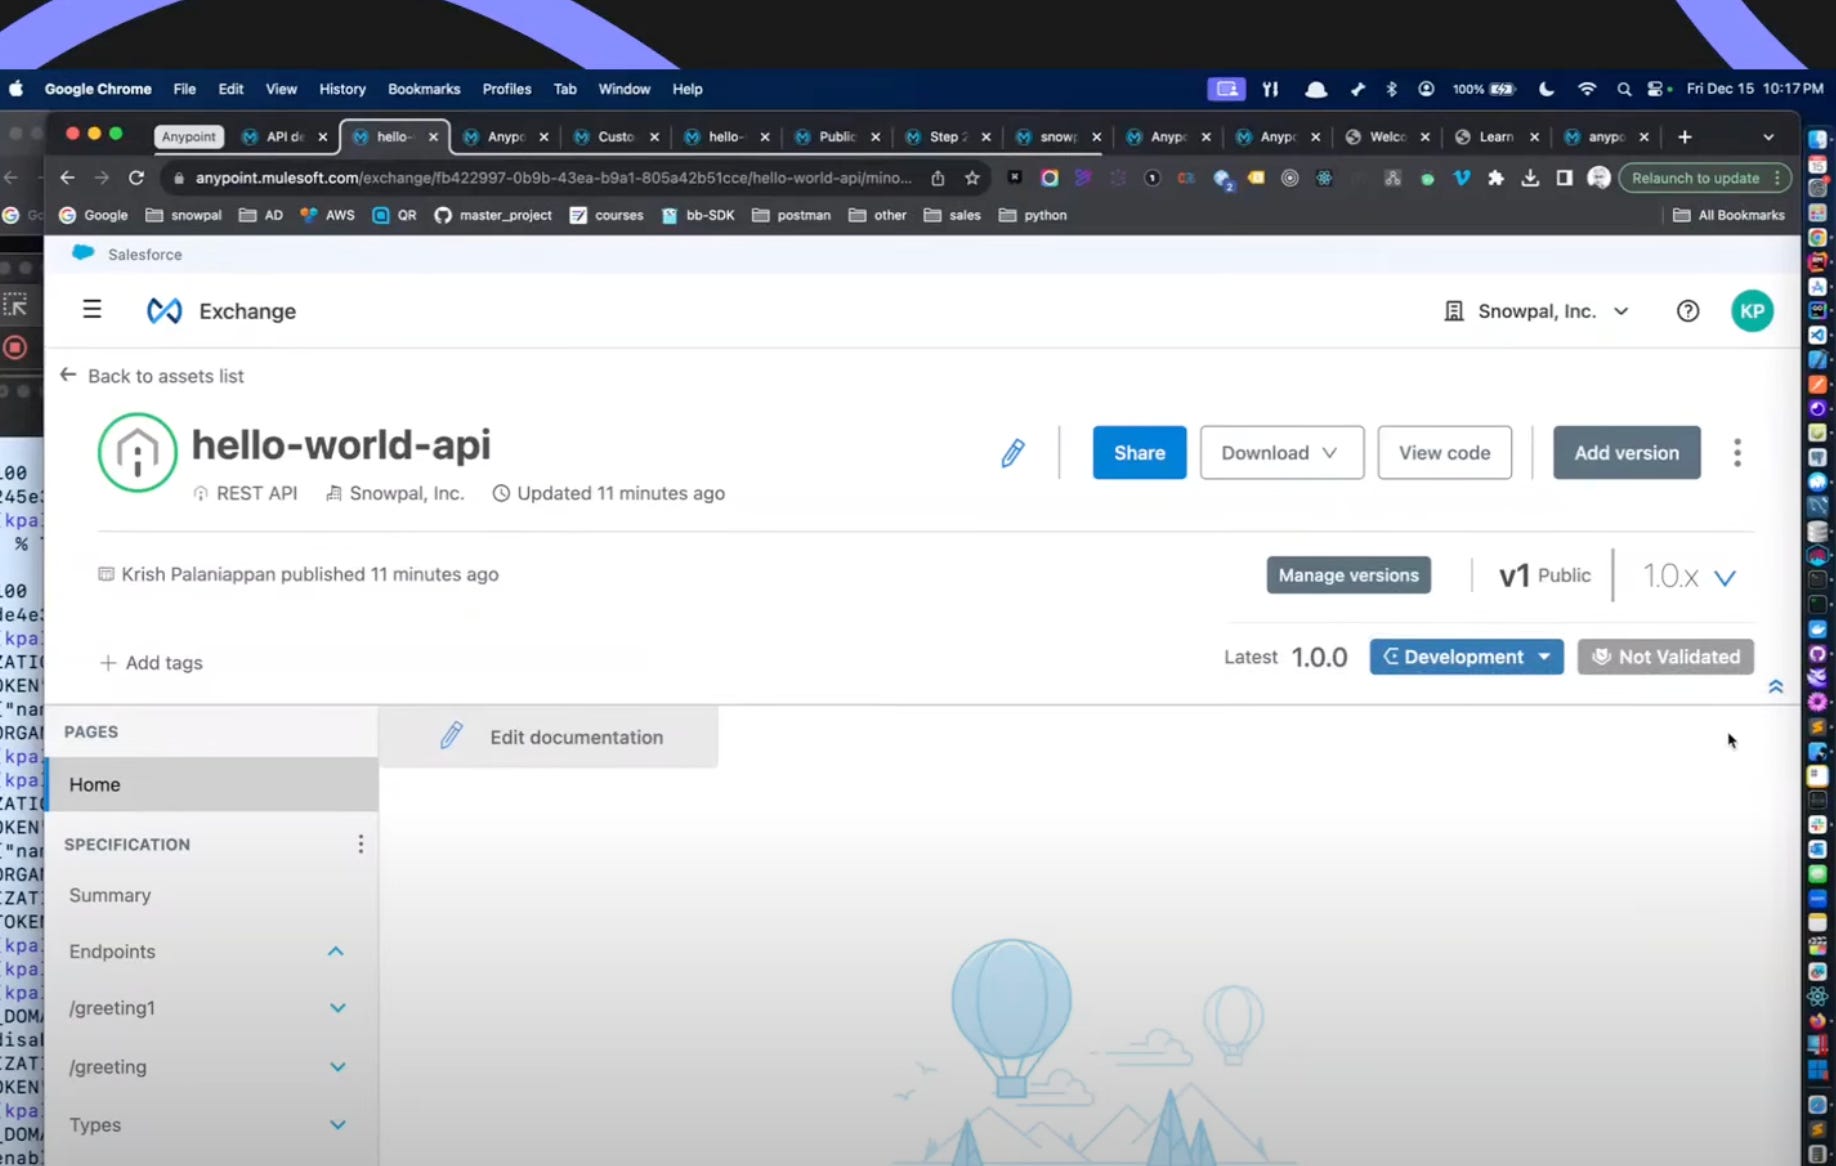Screen dimensions: 1836x1166
Task: Open macOS Control Center icon
Action: (x=1657, y=89)
